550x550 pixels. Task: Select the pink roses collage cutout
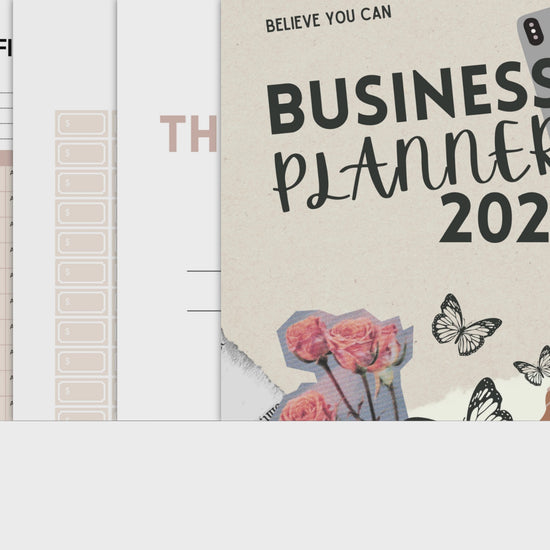click(x=344, y=365)
